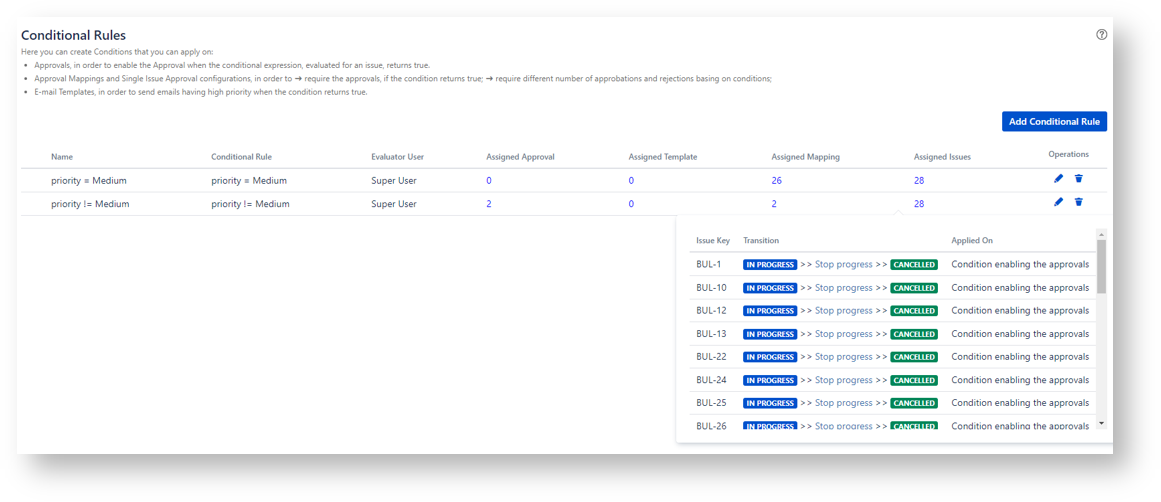
Task: Open Assigned Issues count for 'priority = Medium'
Action: click(918, 181)
